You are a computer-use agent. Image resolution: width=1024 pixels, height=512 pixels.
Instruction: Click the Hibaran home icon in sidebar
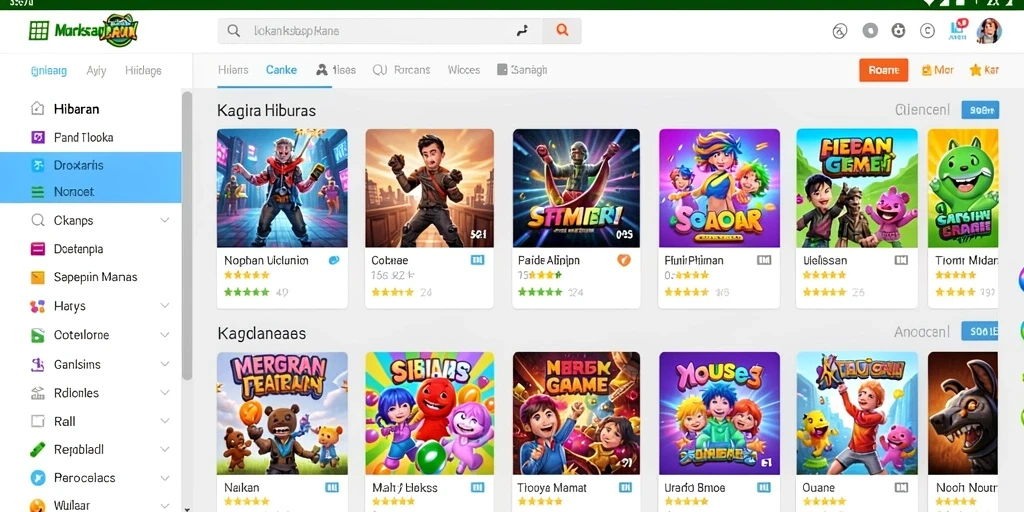38,109
